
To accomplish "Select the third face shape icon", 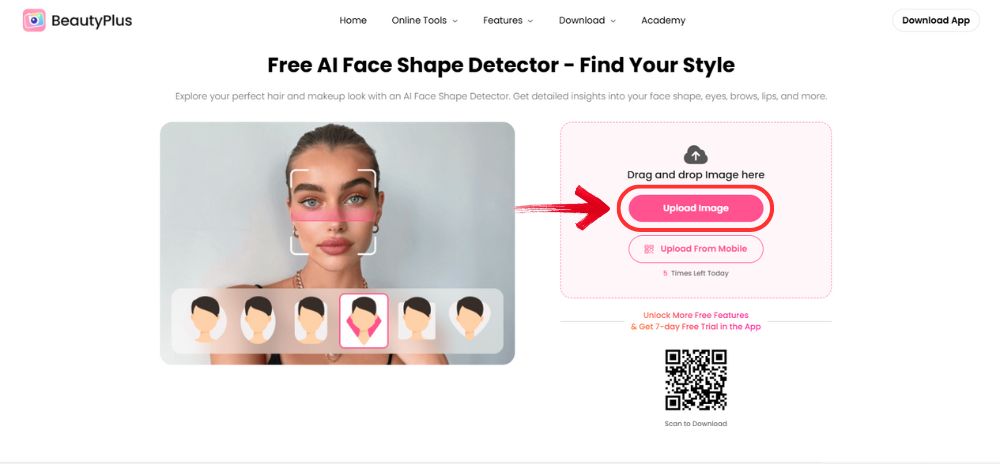I will pyautogui.click(x=311, y=319).
